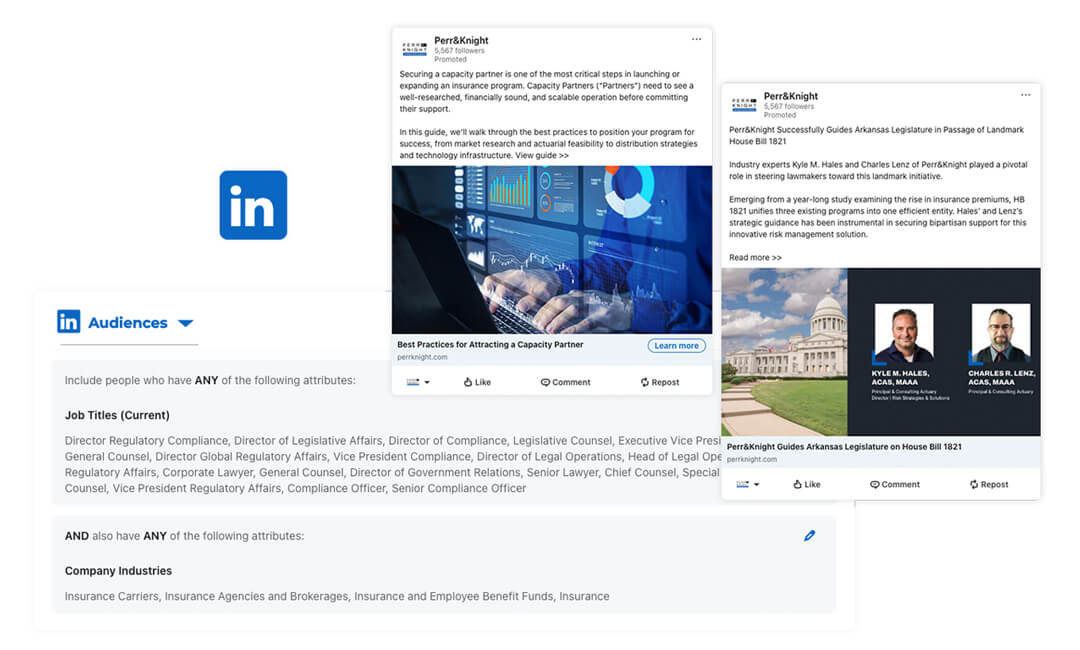This screenshot has width=1080, height=650.
Task: Click the 'Insurance Carriers' industry
Action: (112, 596)
